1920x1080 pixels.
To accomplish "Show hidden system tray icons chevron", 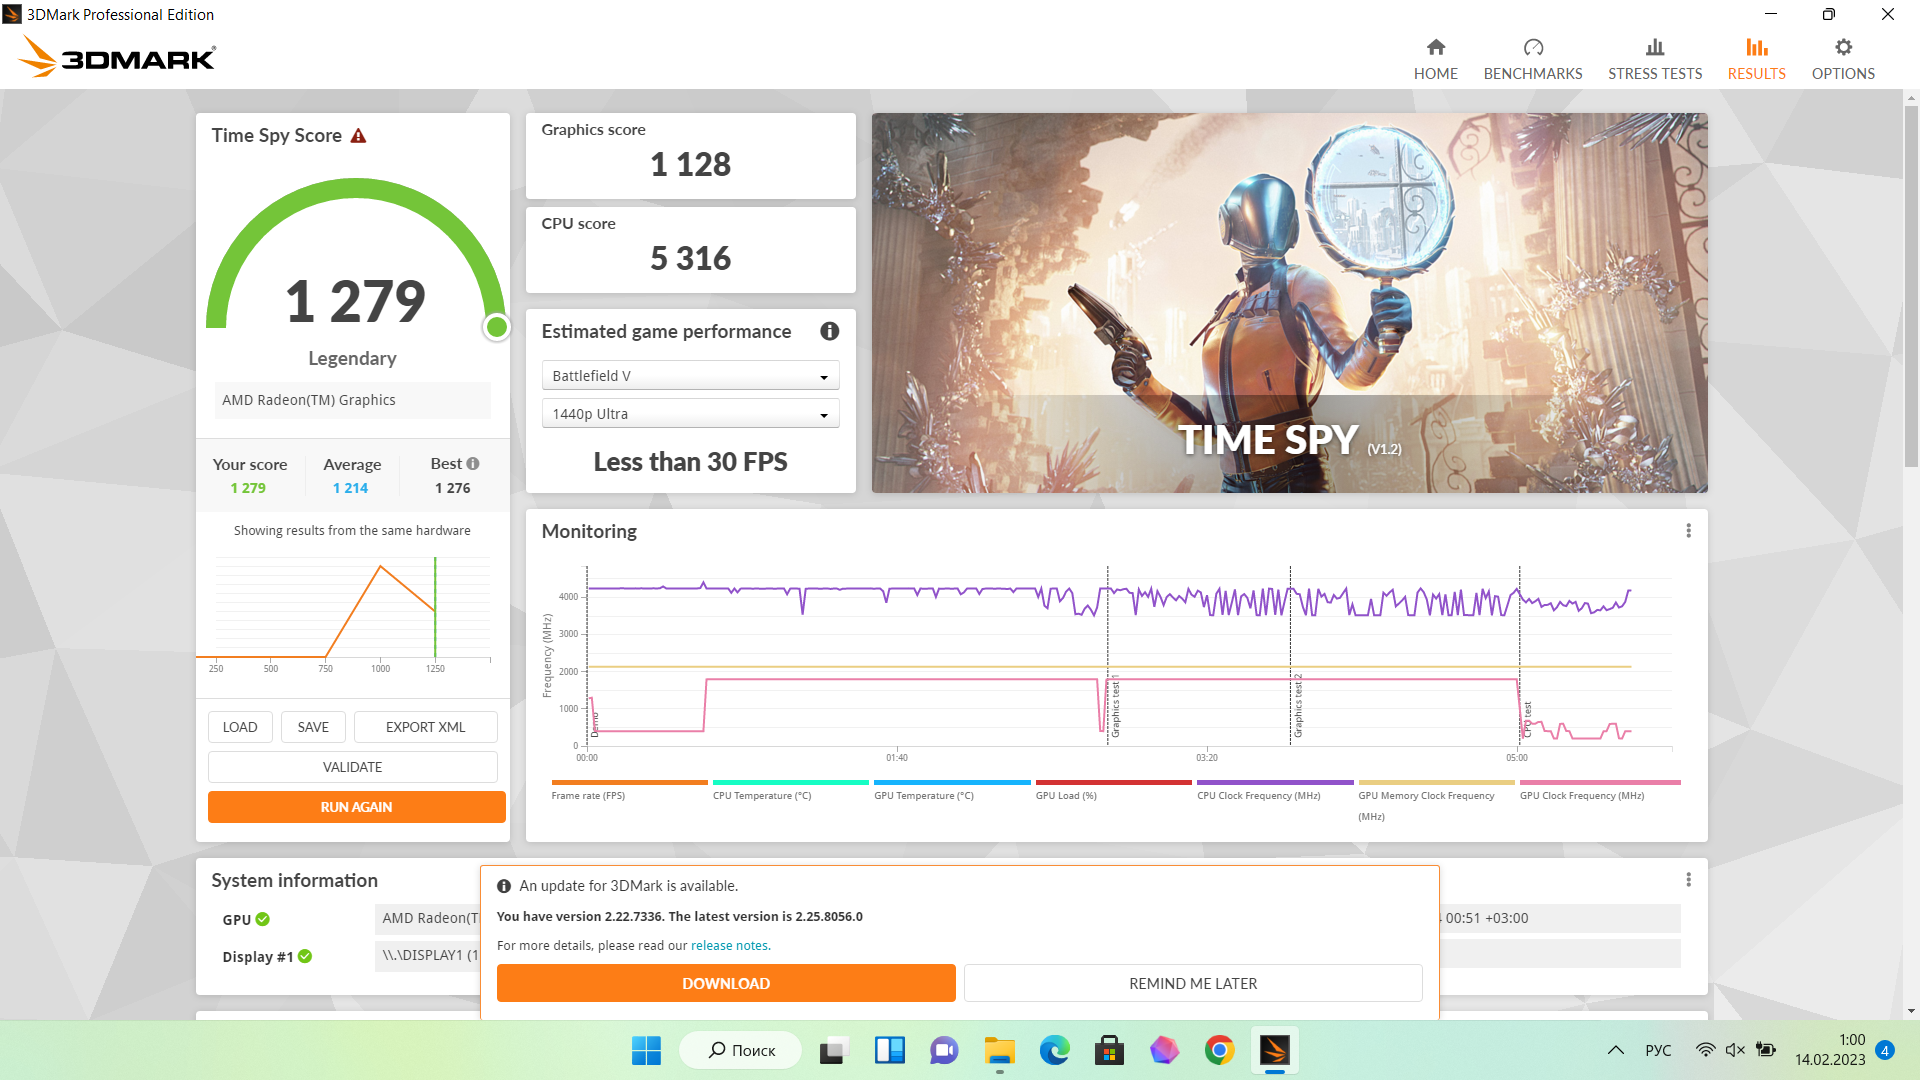I will (x=1615, y=1050).
